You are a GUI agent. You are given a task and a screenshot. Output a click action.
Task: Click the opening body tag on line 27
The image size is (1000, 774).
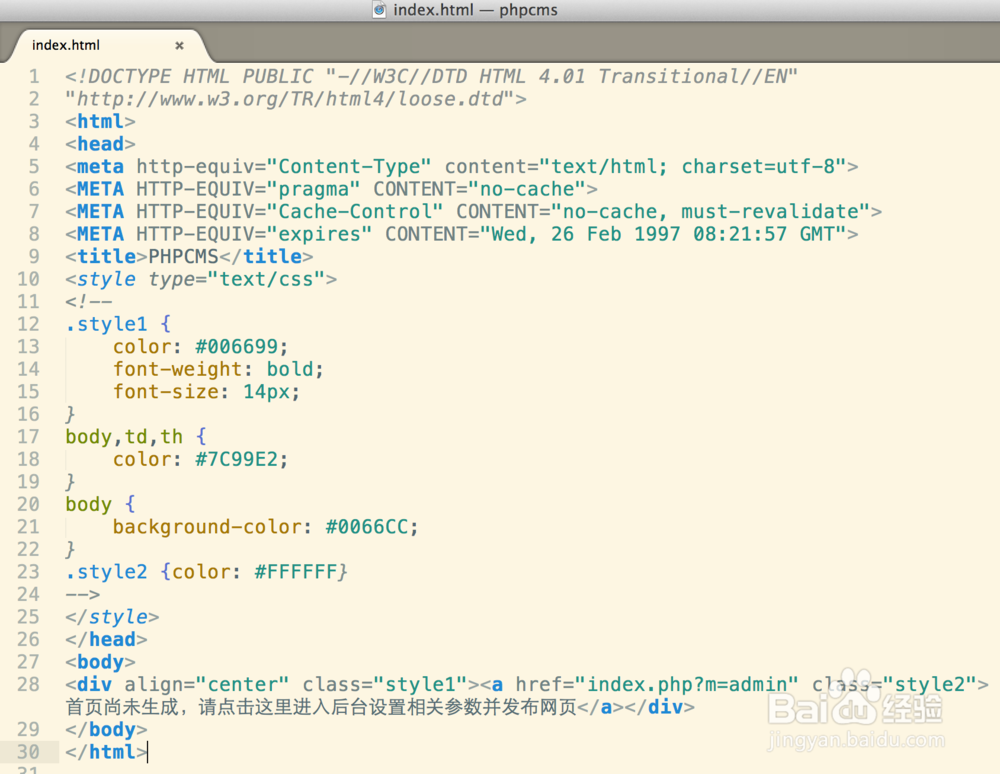(x=100, y=662)
